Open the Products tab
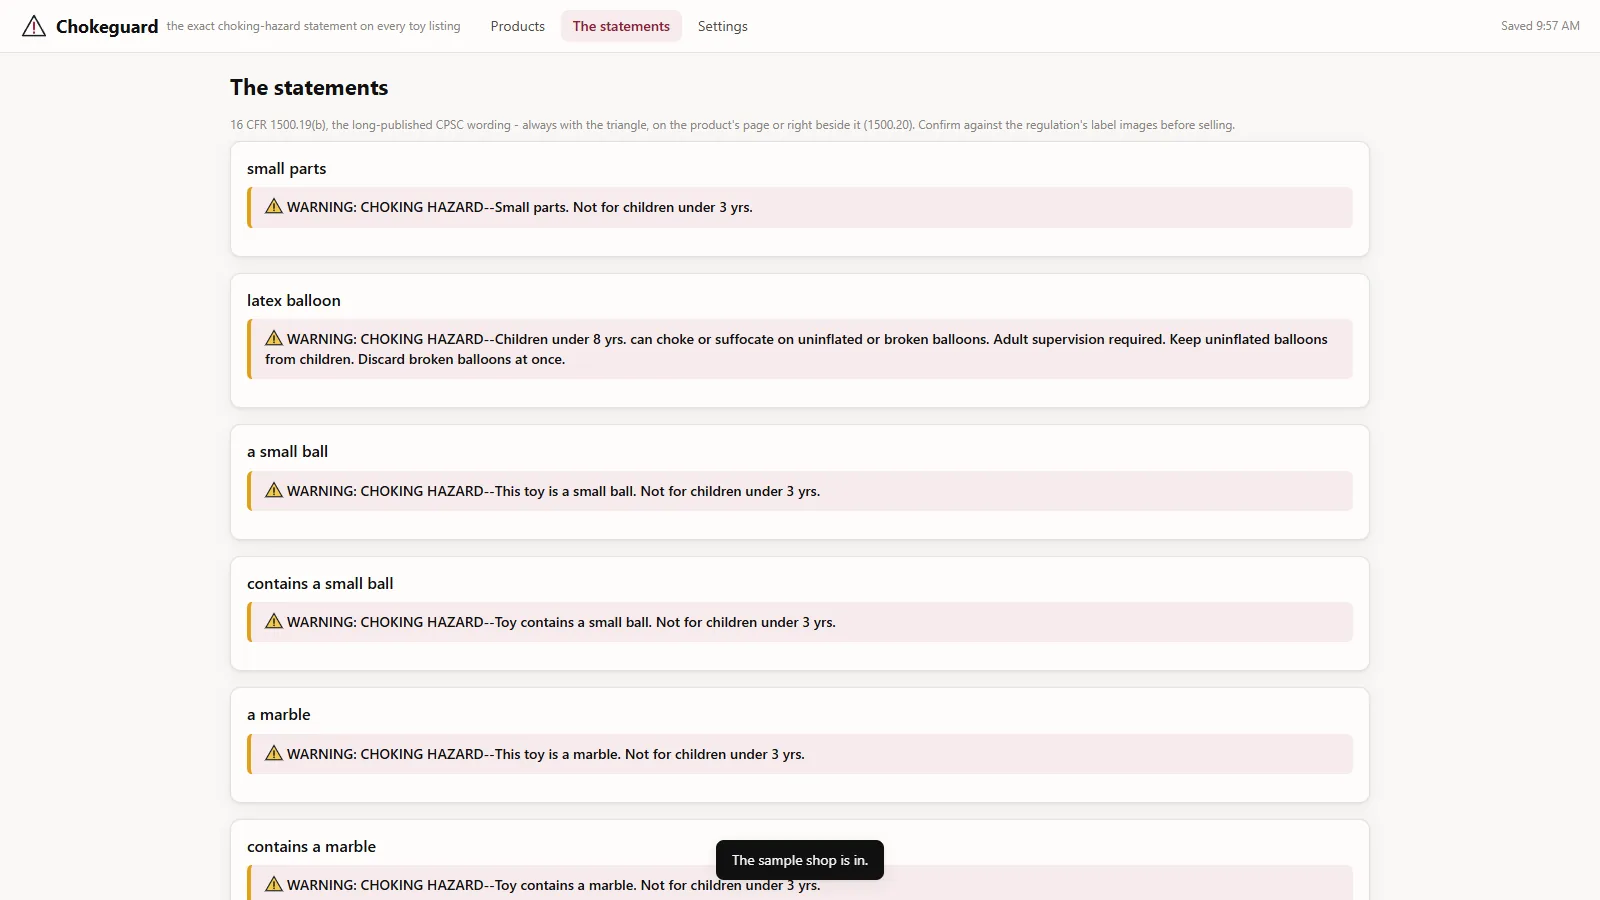 click(x=518, y=26)
